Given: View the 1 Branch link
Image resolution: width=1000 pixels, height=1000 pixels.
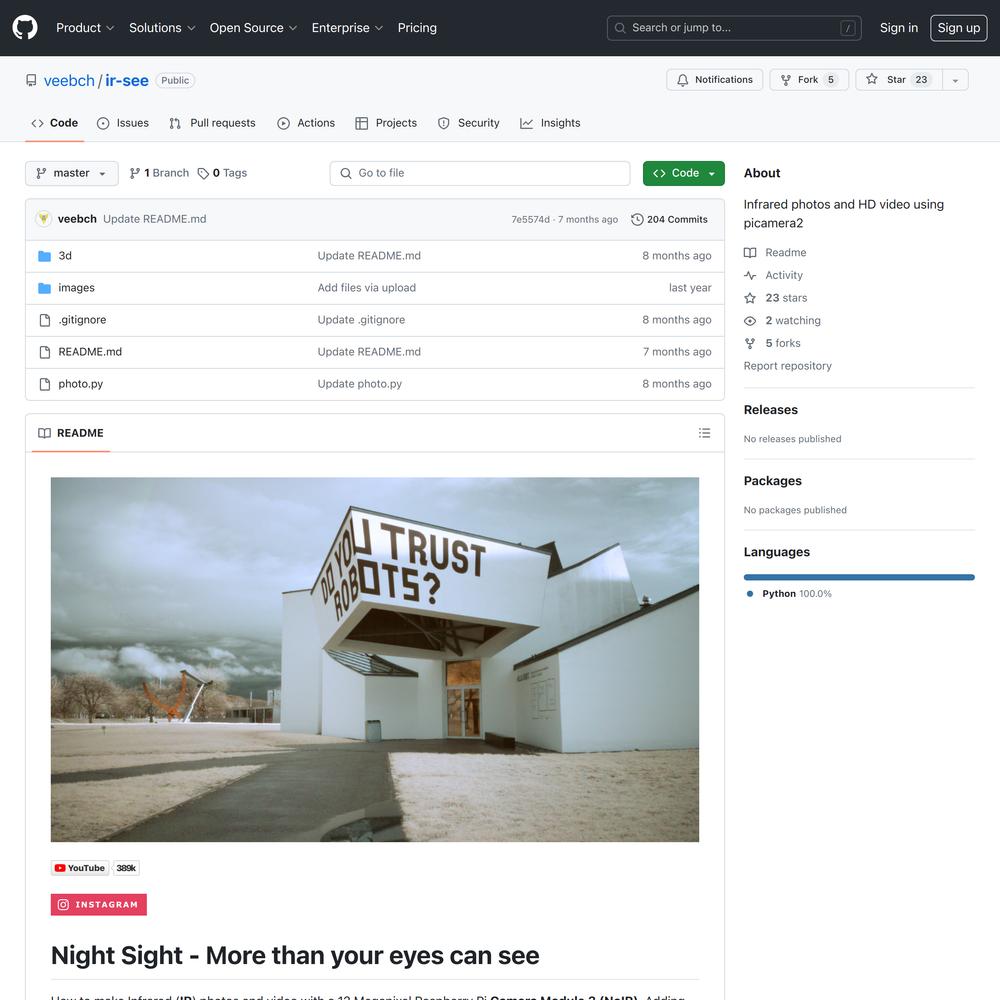Looking at the screenshot, I should (159, 173).
